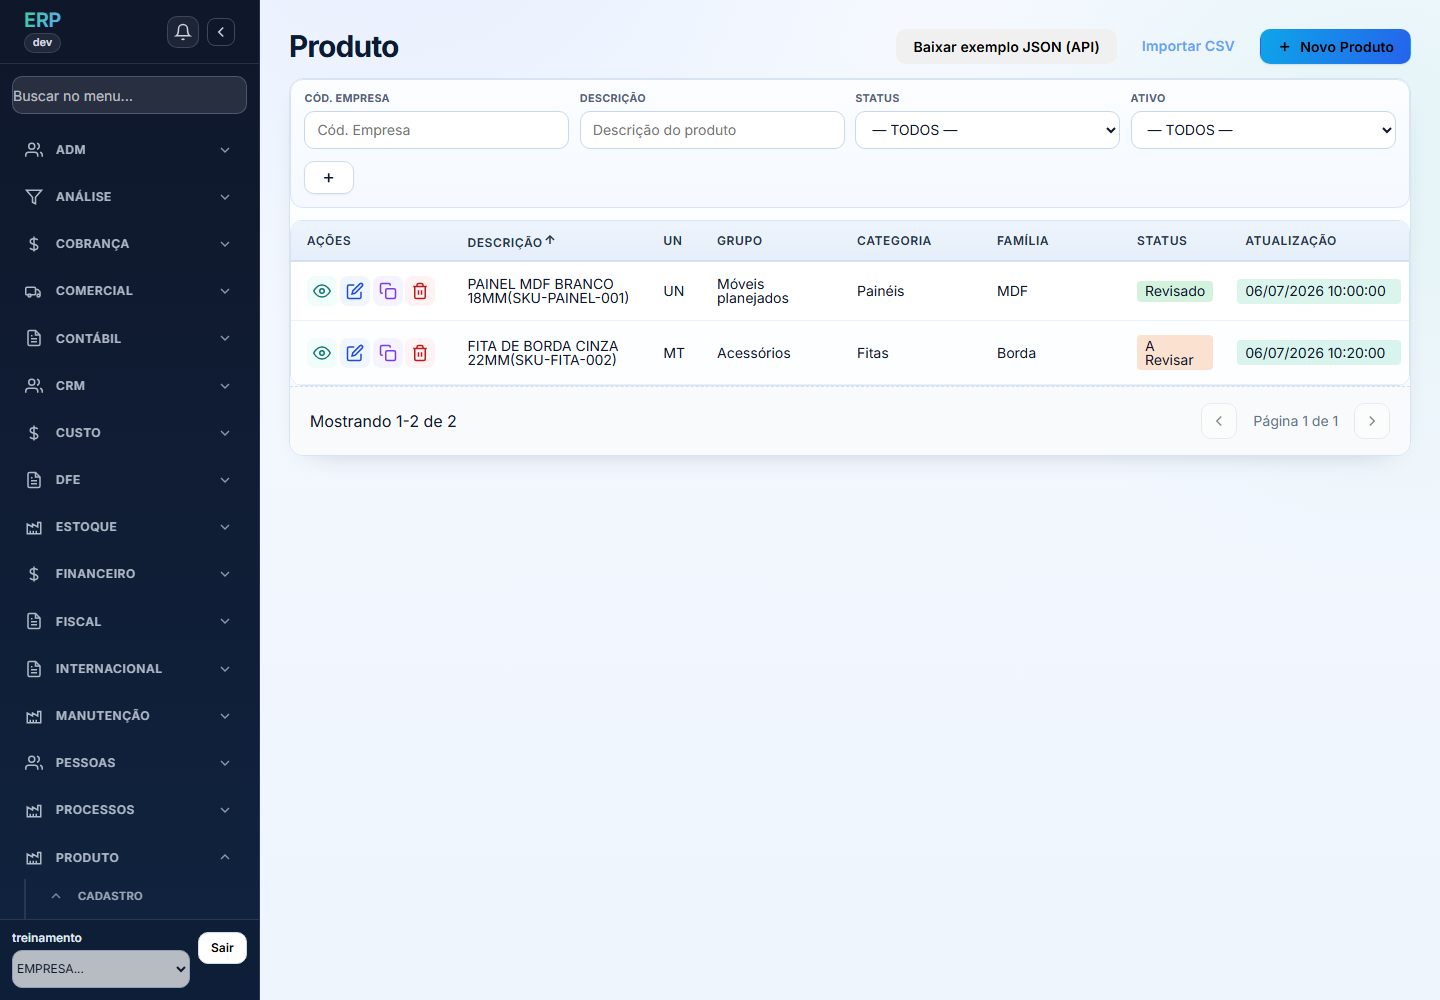Open the ATIVO filter dropdown
This screenshot has width=1440, height=1000.
coord(1263,130)
